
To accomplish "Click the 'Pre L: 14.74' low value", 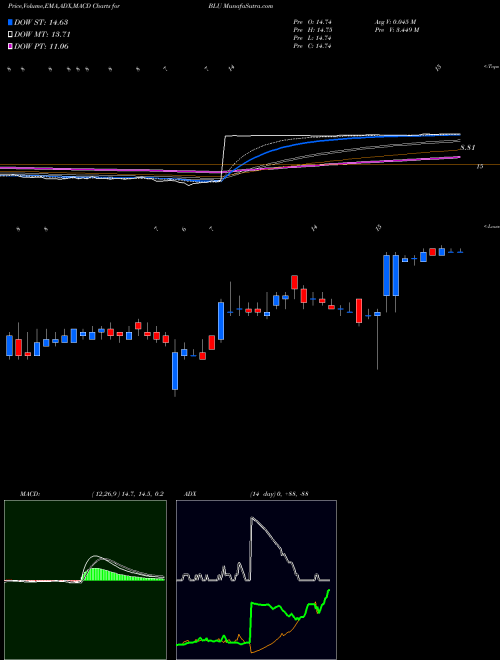I will (313, 38).
